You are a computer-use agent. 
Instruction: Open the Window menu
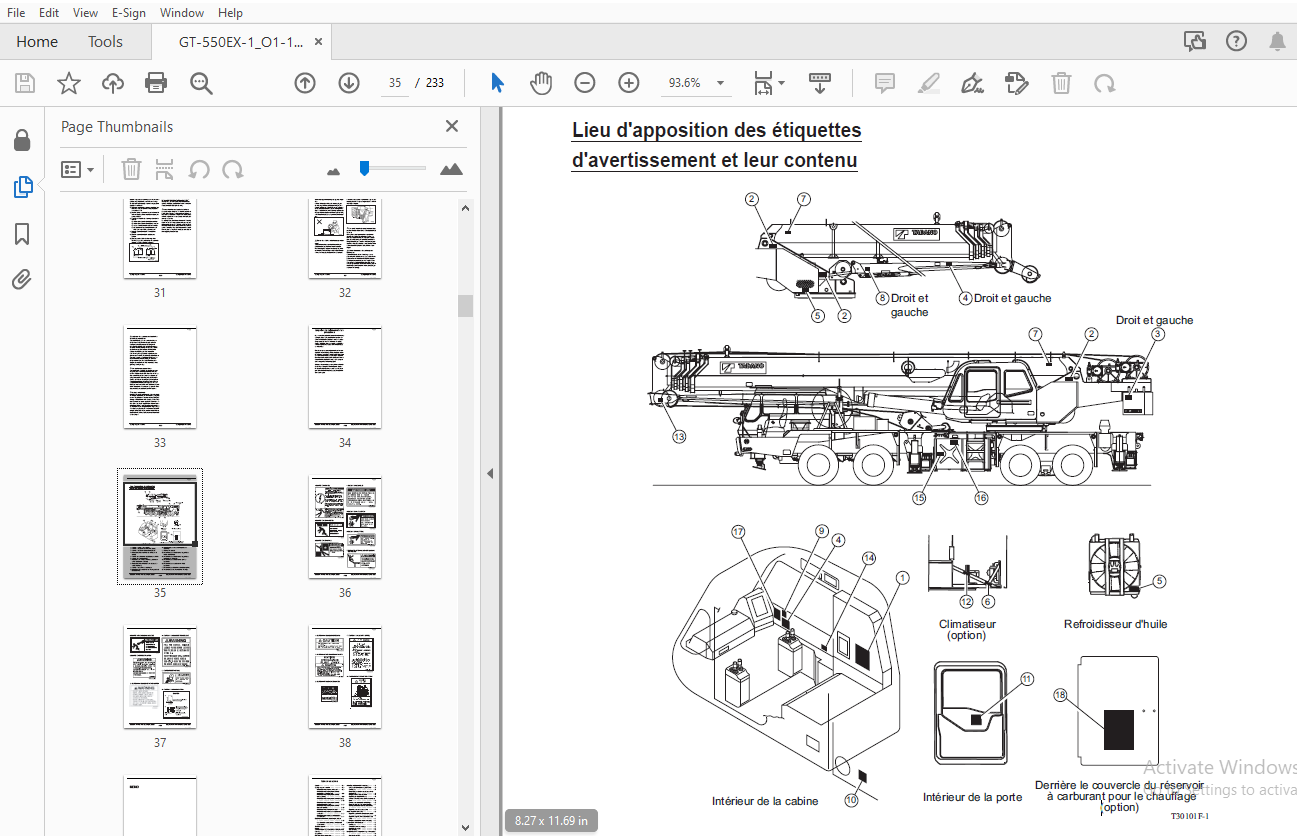182,12
